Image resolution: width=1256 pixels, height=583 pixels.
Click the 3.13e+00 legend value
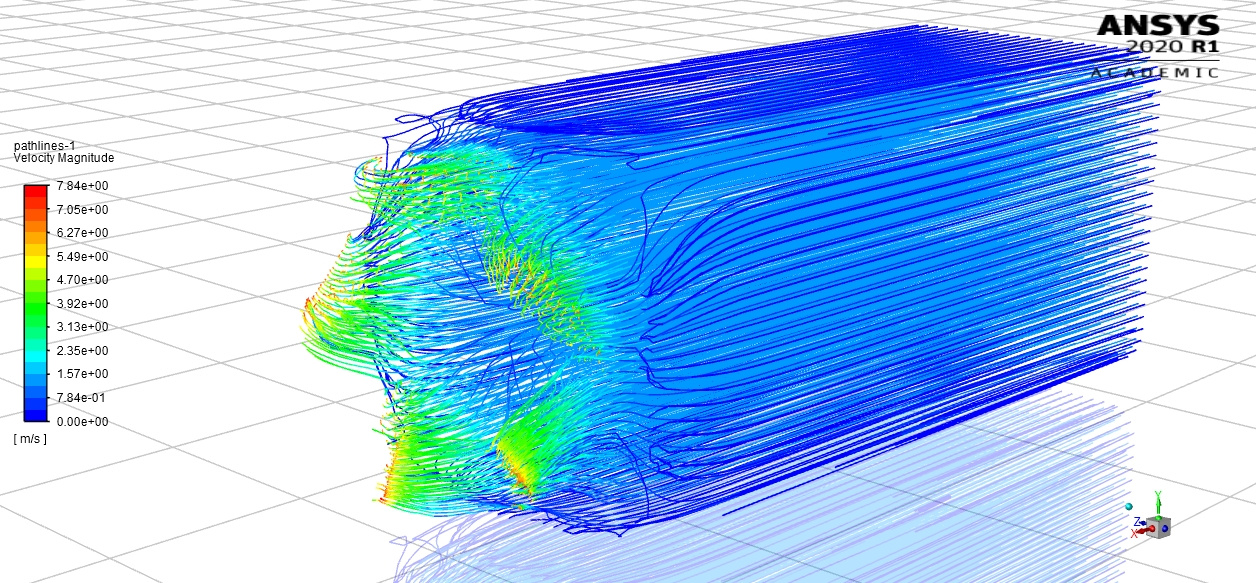pyautogui.click(x=83, y=327)
